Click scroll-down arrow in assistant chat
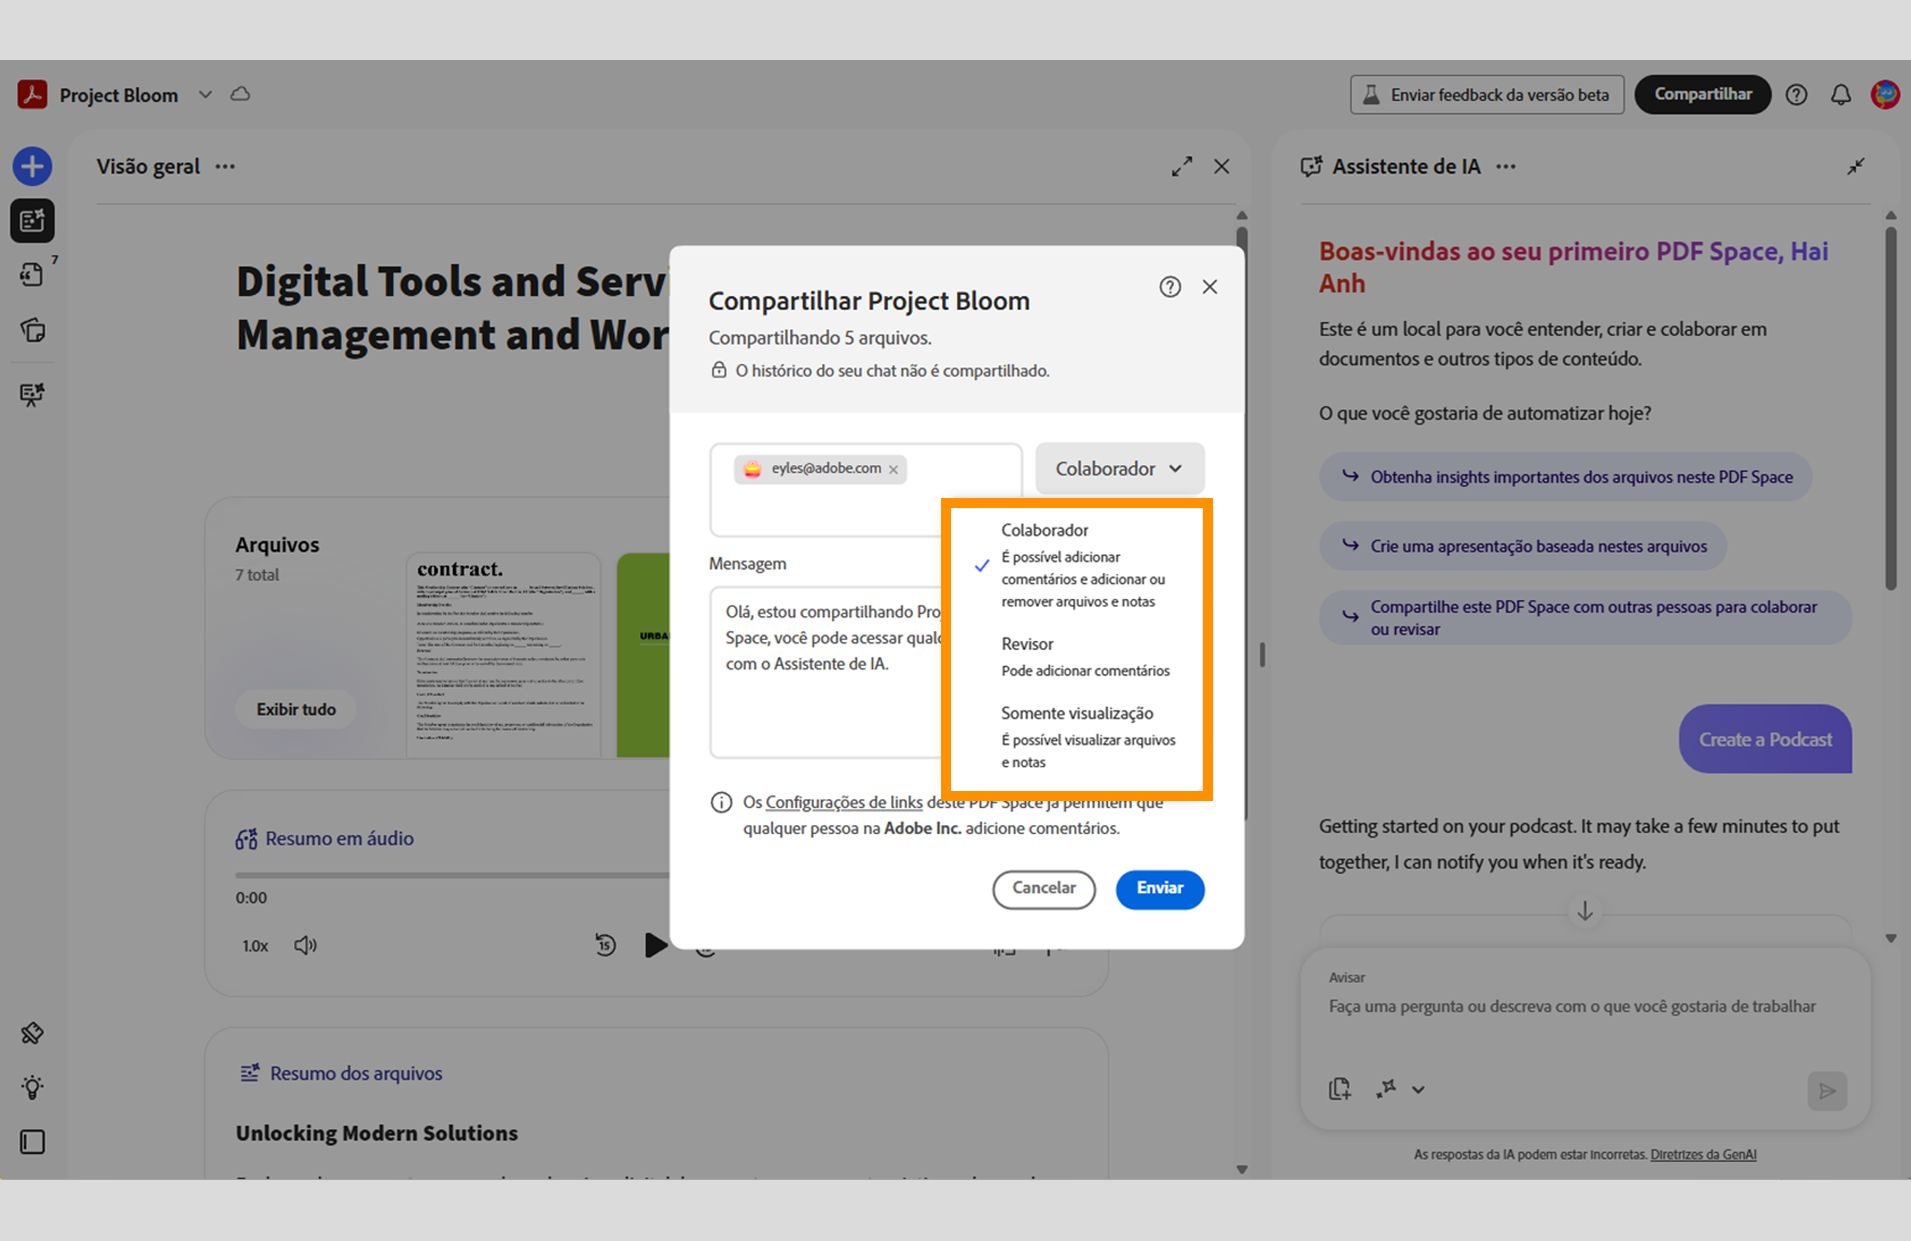This screenshot has width=1911, height=1241. pyautogui.click(x=1585, y=911)
